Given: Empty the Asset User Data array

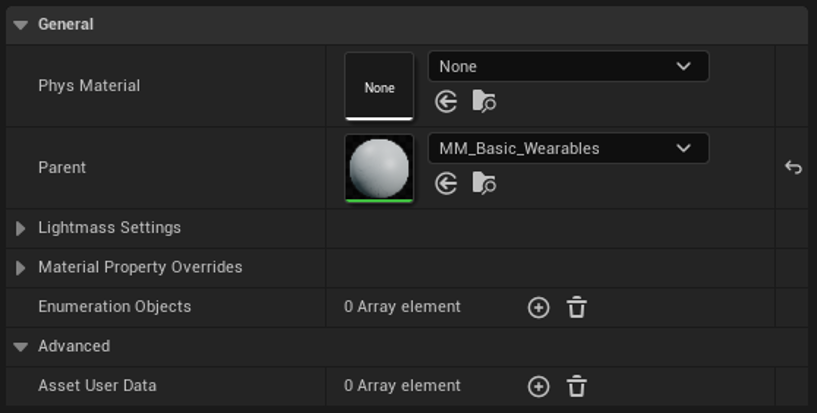Looking at the screenshot, I should click(x=576, y=386).
